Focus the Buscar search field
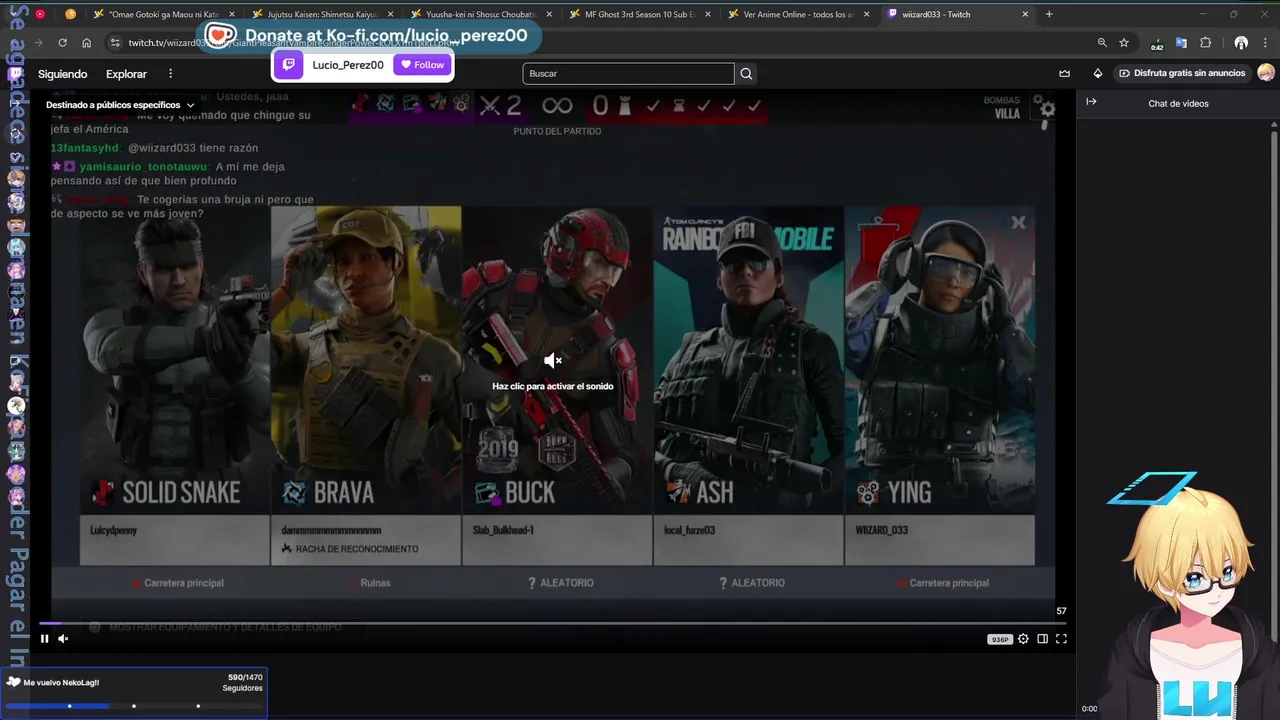 628,73
